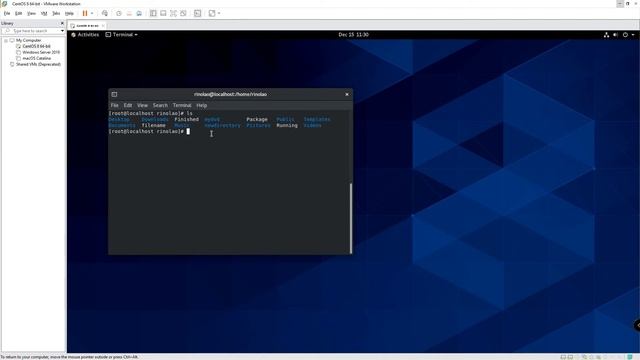Enter full screen mode via toolbar

point(173,13)
